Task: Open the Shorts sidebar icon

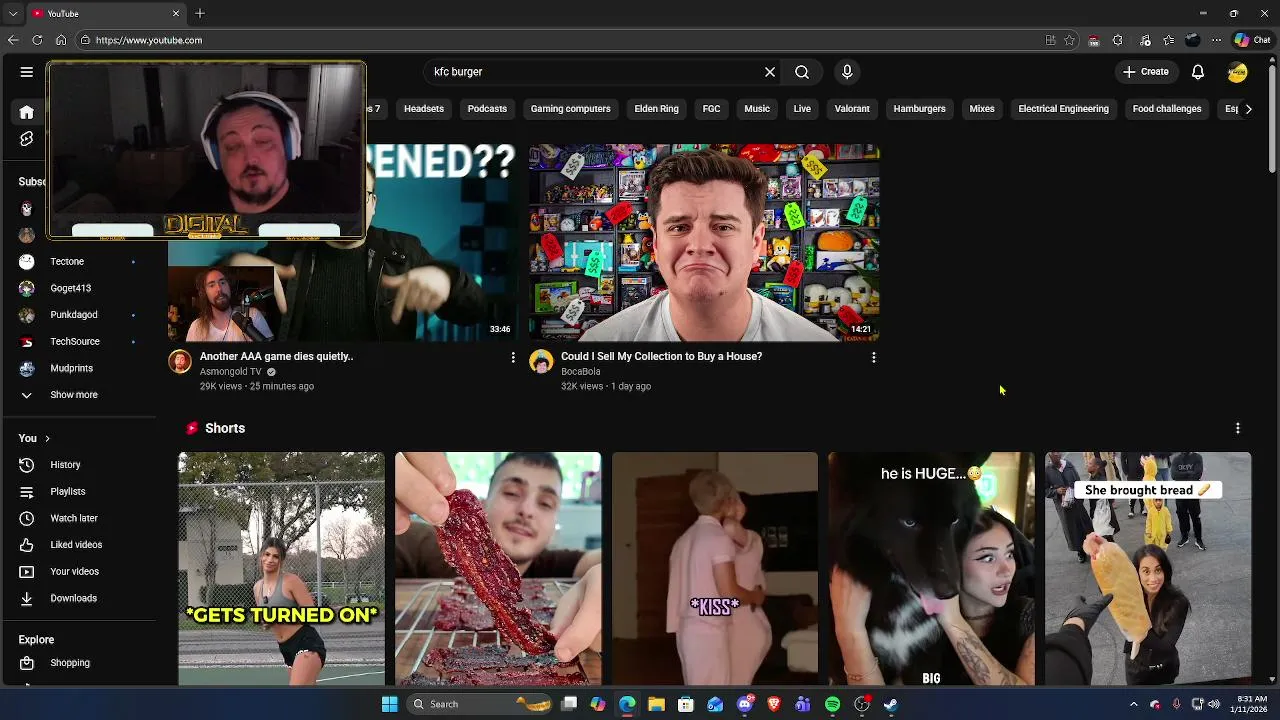Action: coord(27,139)
